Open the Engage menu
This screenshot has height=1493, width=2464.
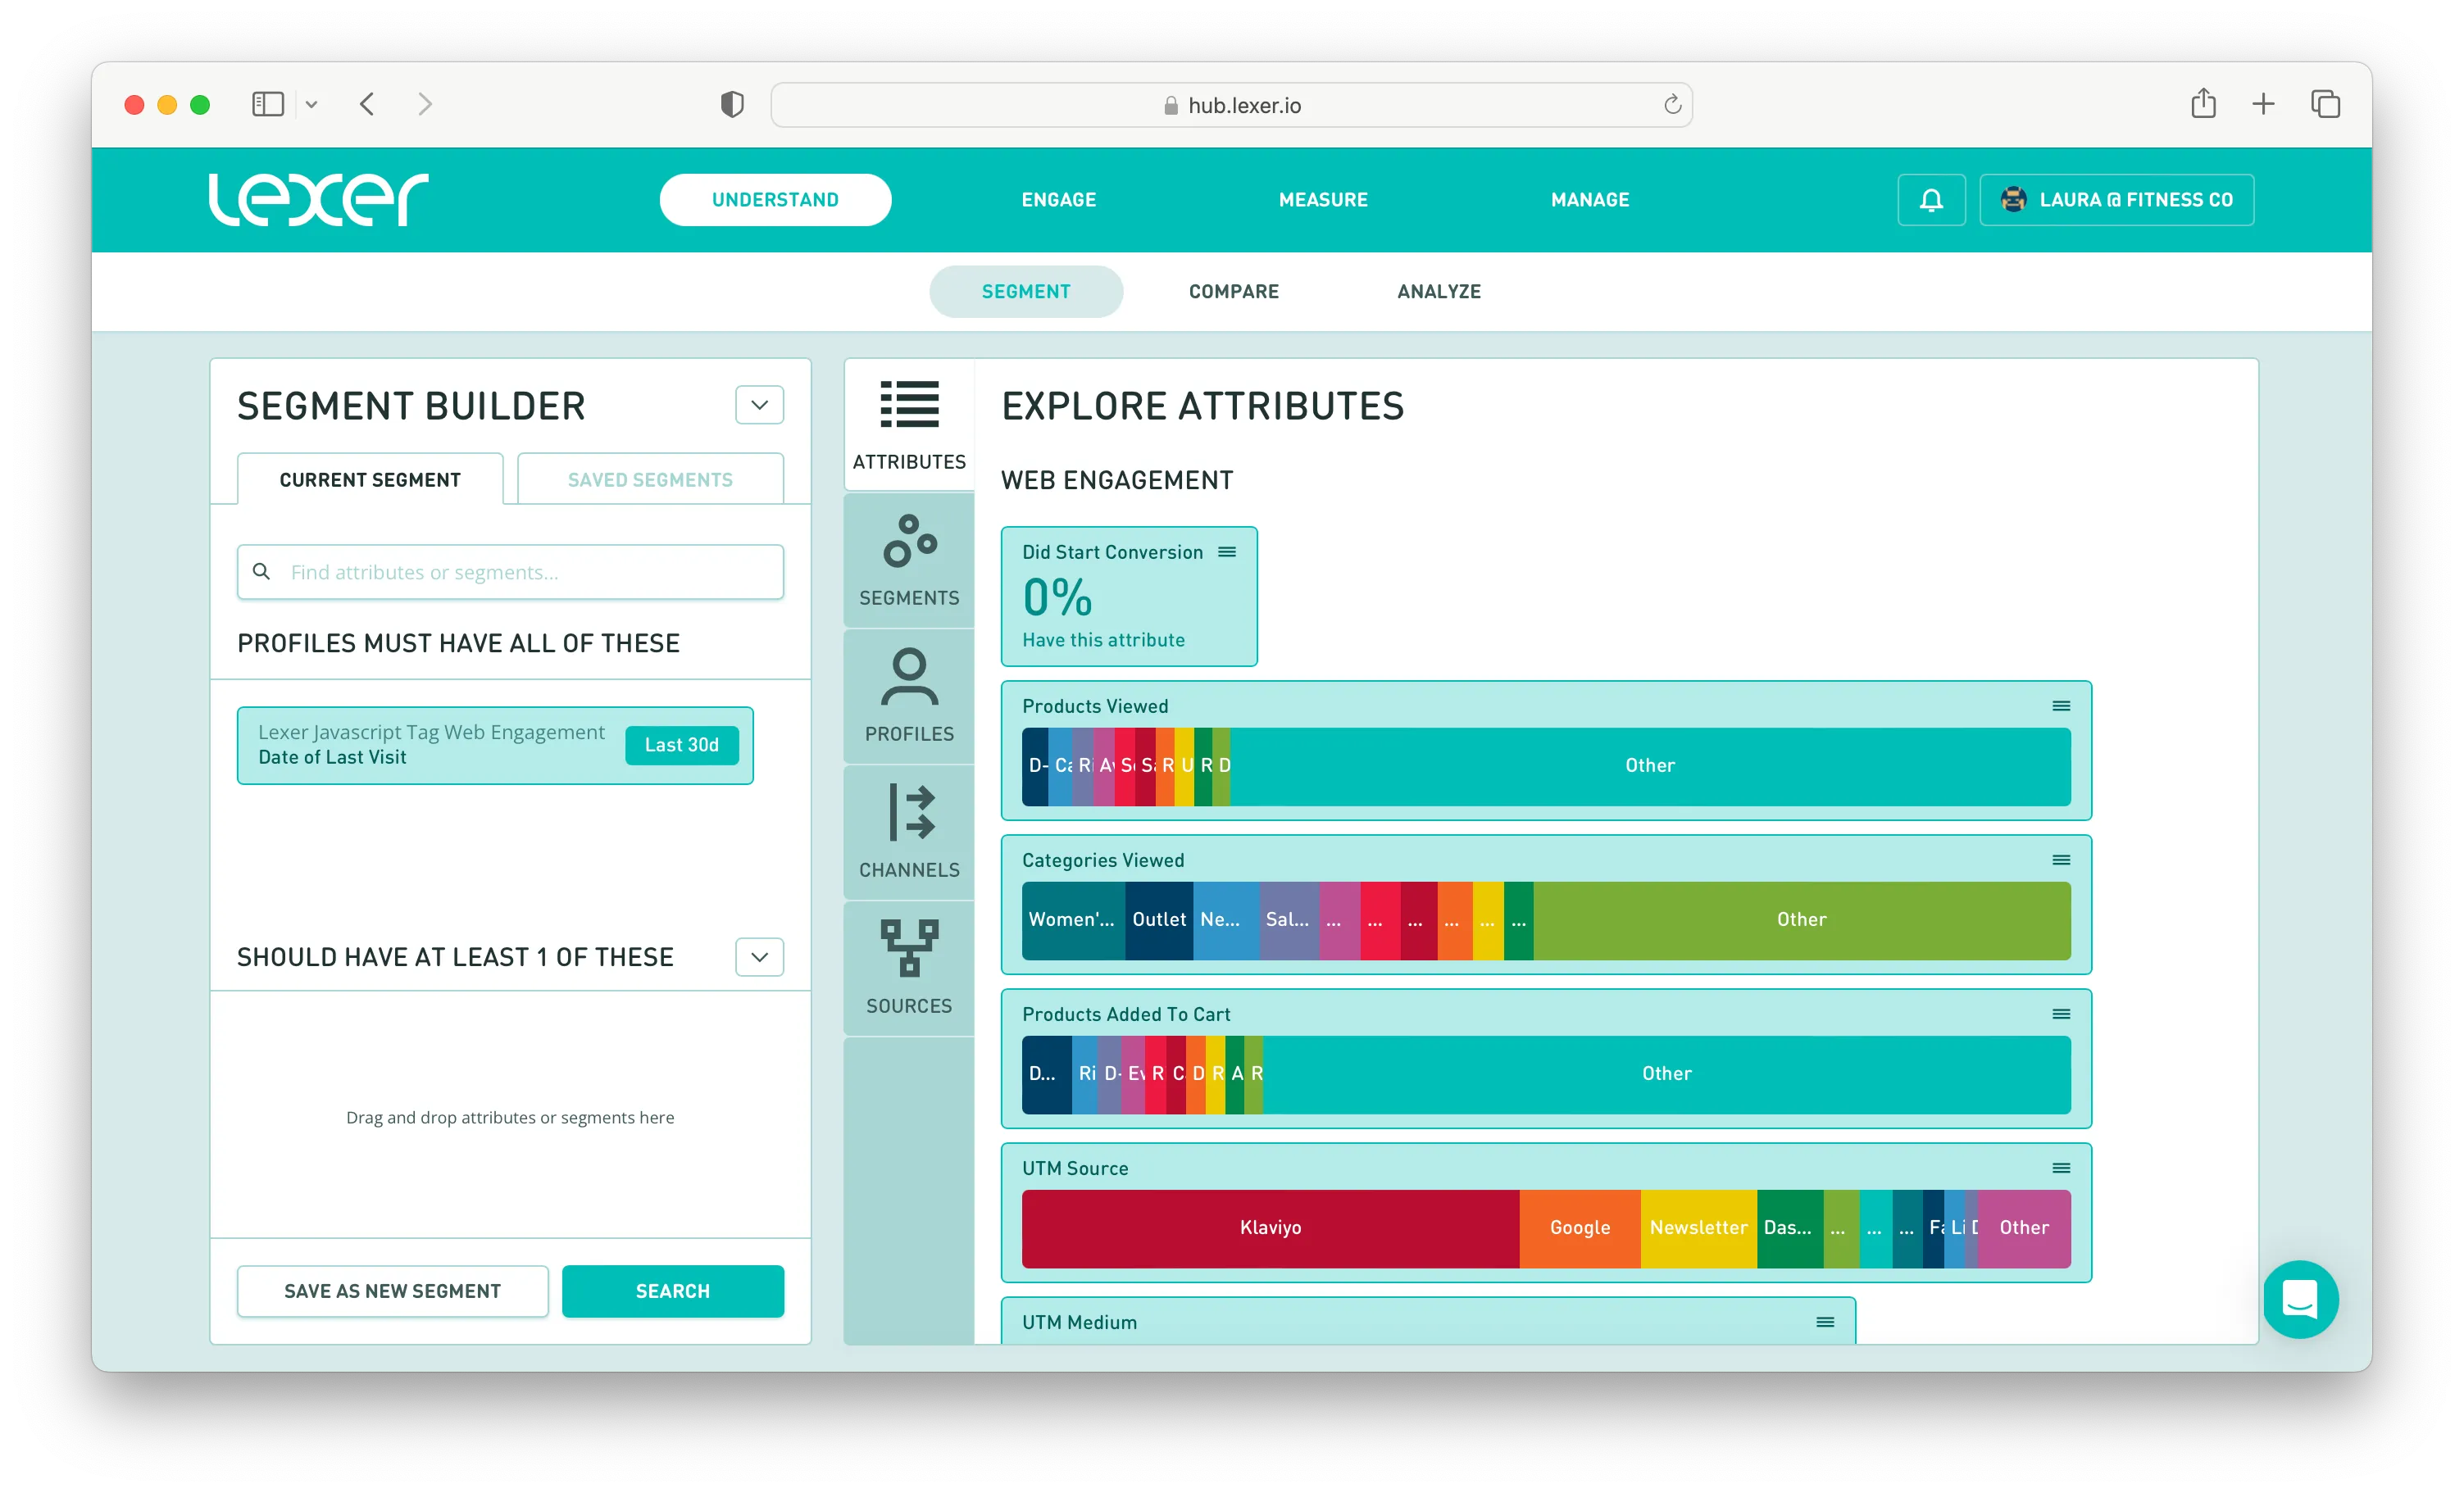[x=1058, y=200]
